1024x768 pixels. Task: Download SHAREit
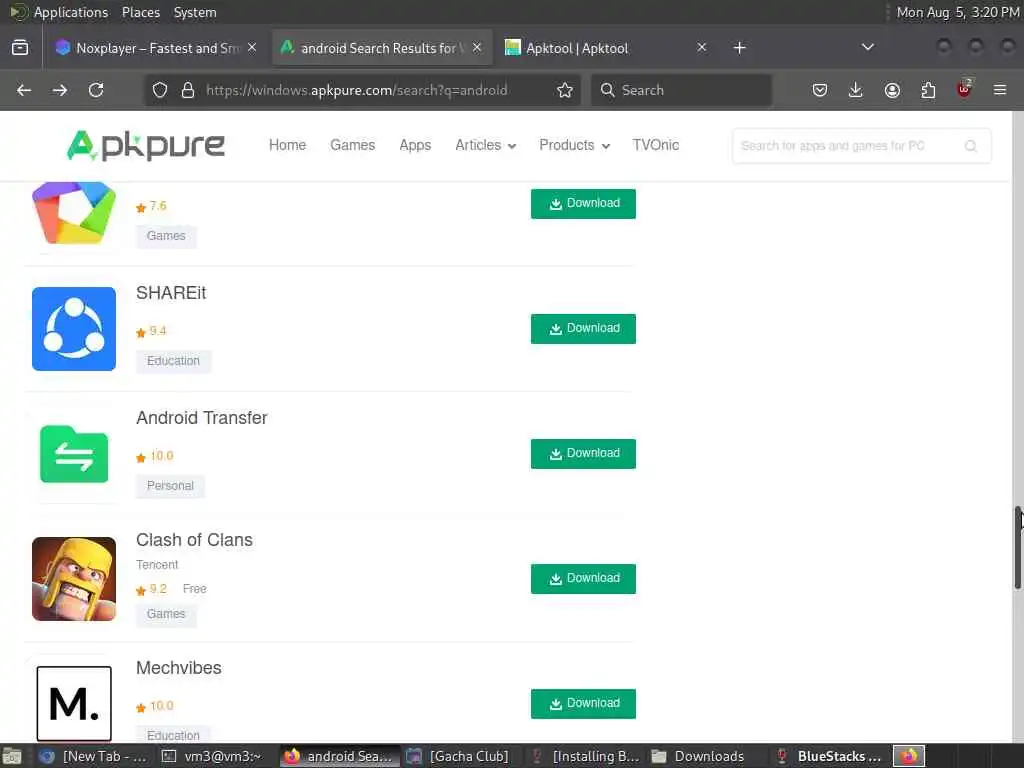pos(583,328)
